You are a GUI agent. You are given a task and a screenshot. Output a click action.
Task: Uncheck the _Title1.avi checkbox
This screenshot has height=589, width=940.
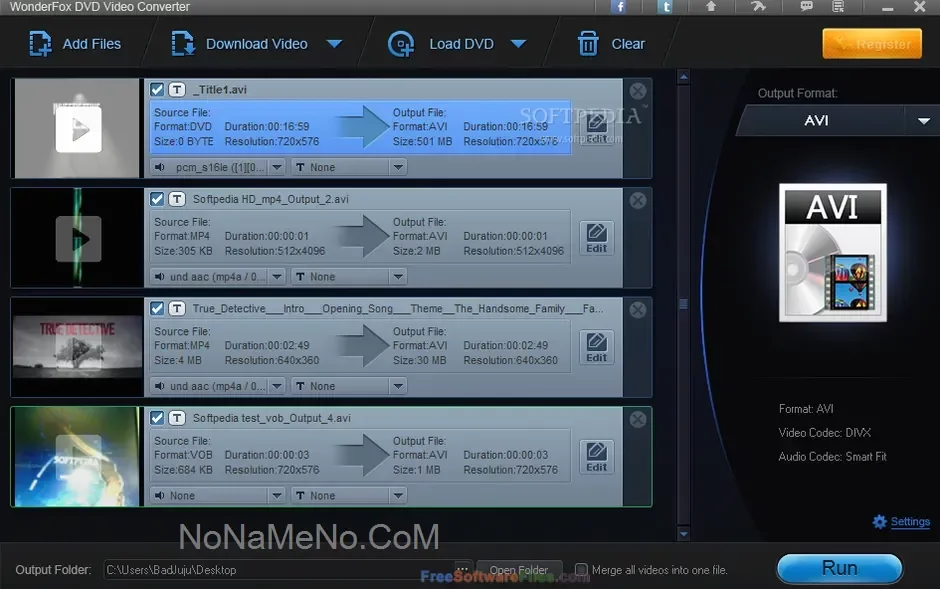point(157,90)
